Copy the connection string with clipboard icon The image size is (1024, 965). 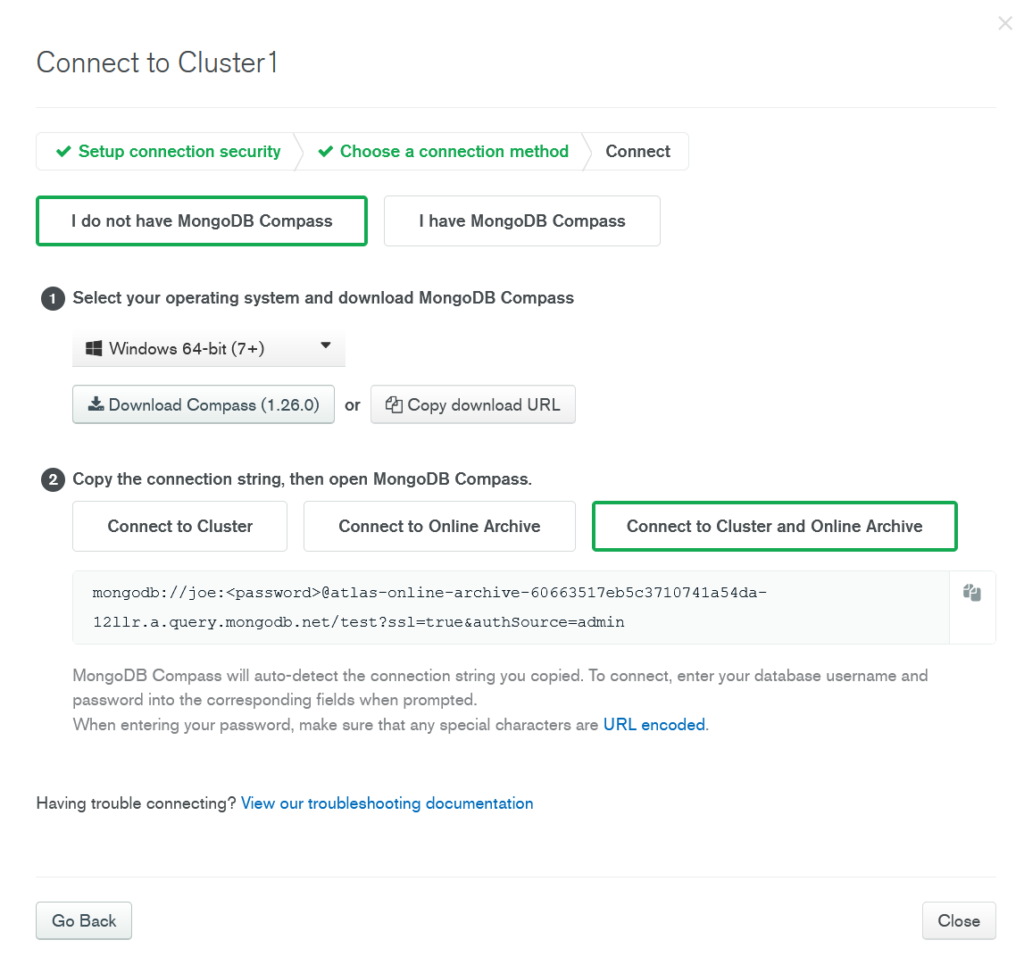(x=972, y=593)
